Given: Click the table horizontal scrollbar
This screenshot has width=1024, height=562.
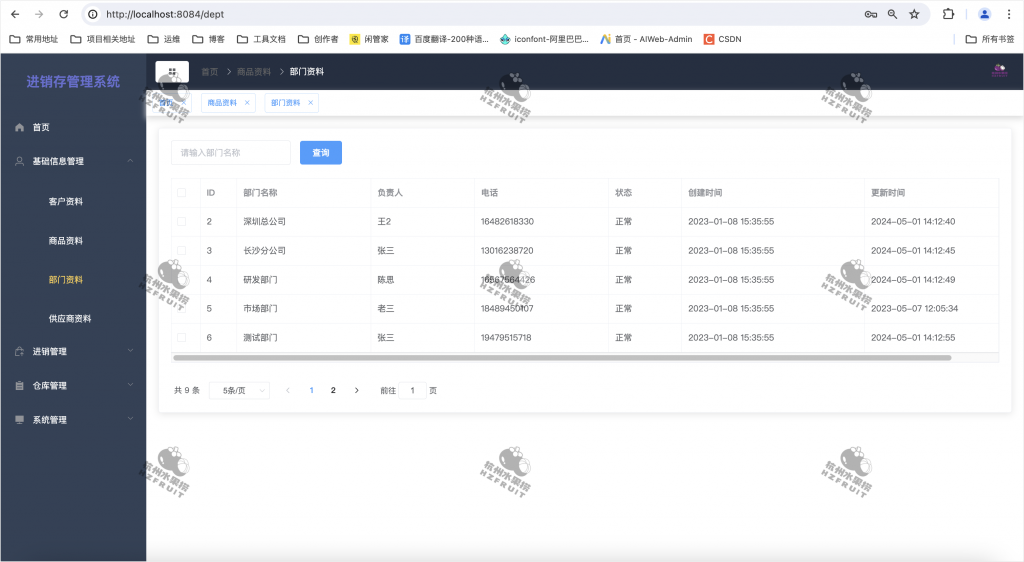Looking at the screenshot, I should click(x=562, y=358).
